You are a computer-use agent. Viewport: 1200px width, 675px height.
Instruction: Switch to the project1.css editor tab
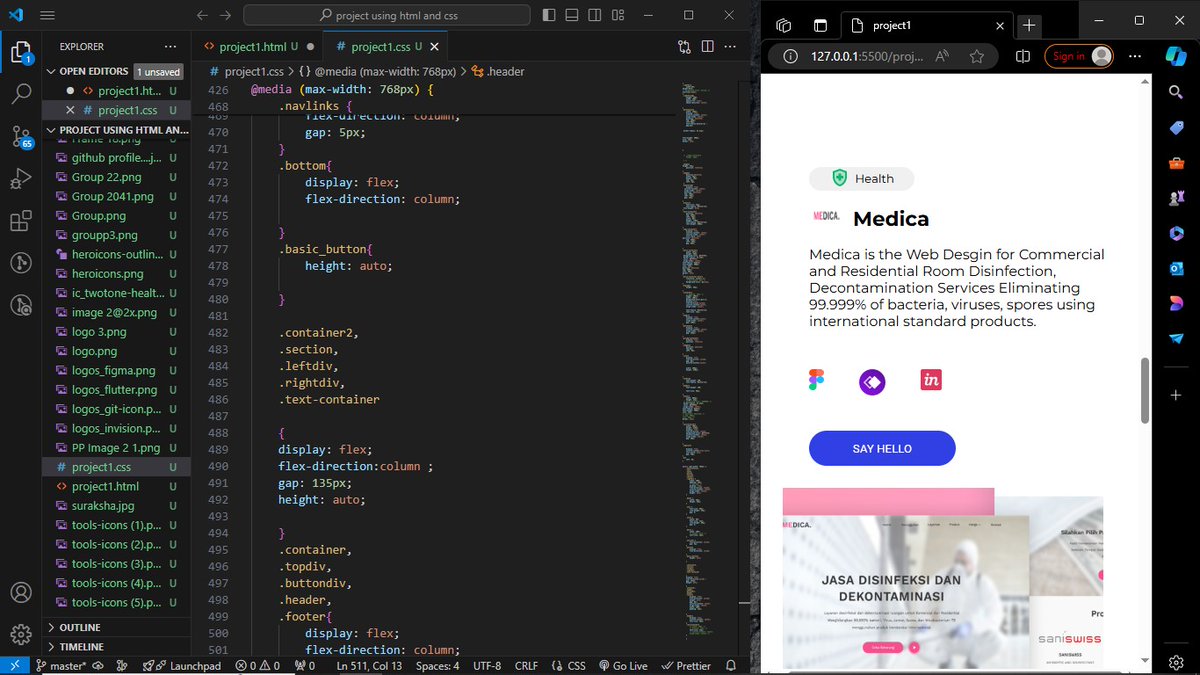click(x=386, y=46)
